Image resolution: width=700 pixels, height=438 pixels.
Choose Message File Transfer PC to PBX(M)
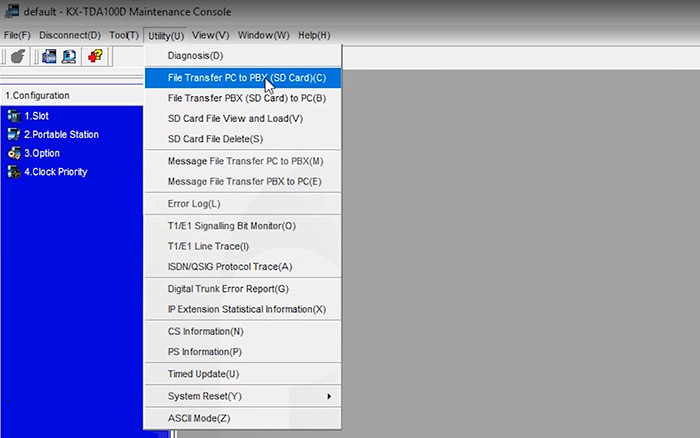pos(243,161)
